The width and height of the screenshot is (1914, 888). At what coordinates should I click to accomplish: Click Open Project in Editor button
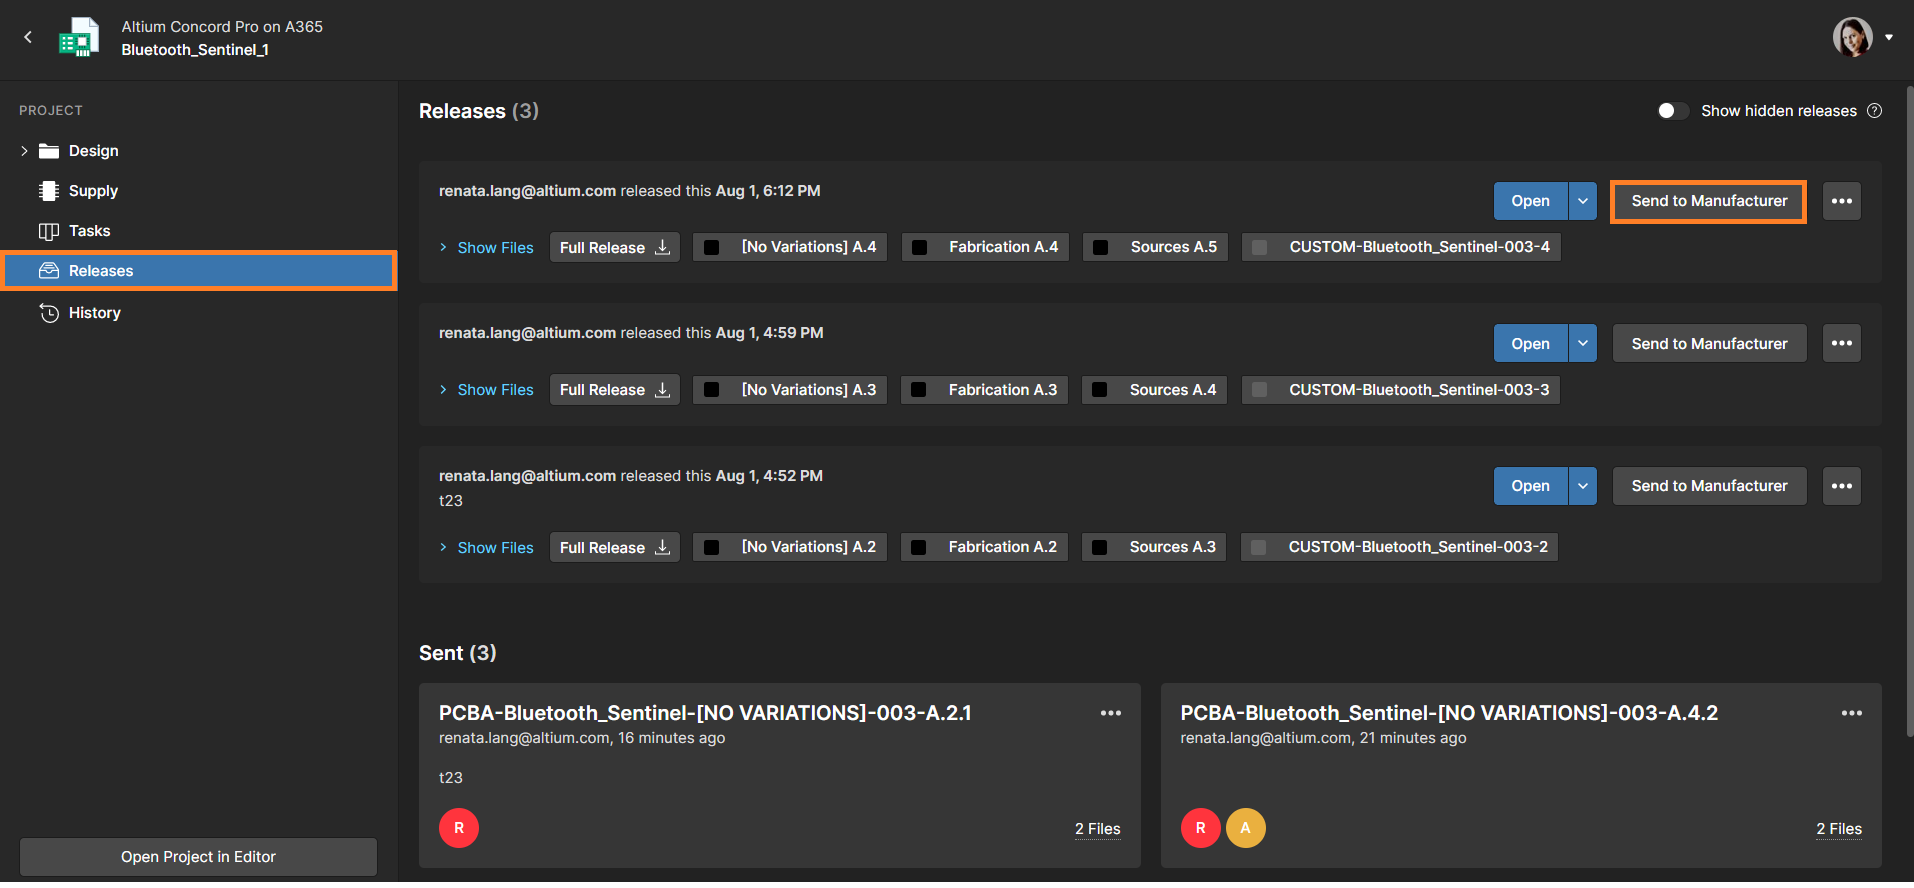(x=198, y=857)
